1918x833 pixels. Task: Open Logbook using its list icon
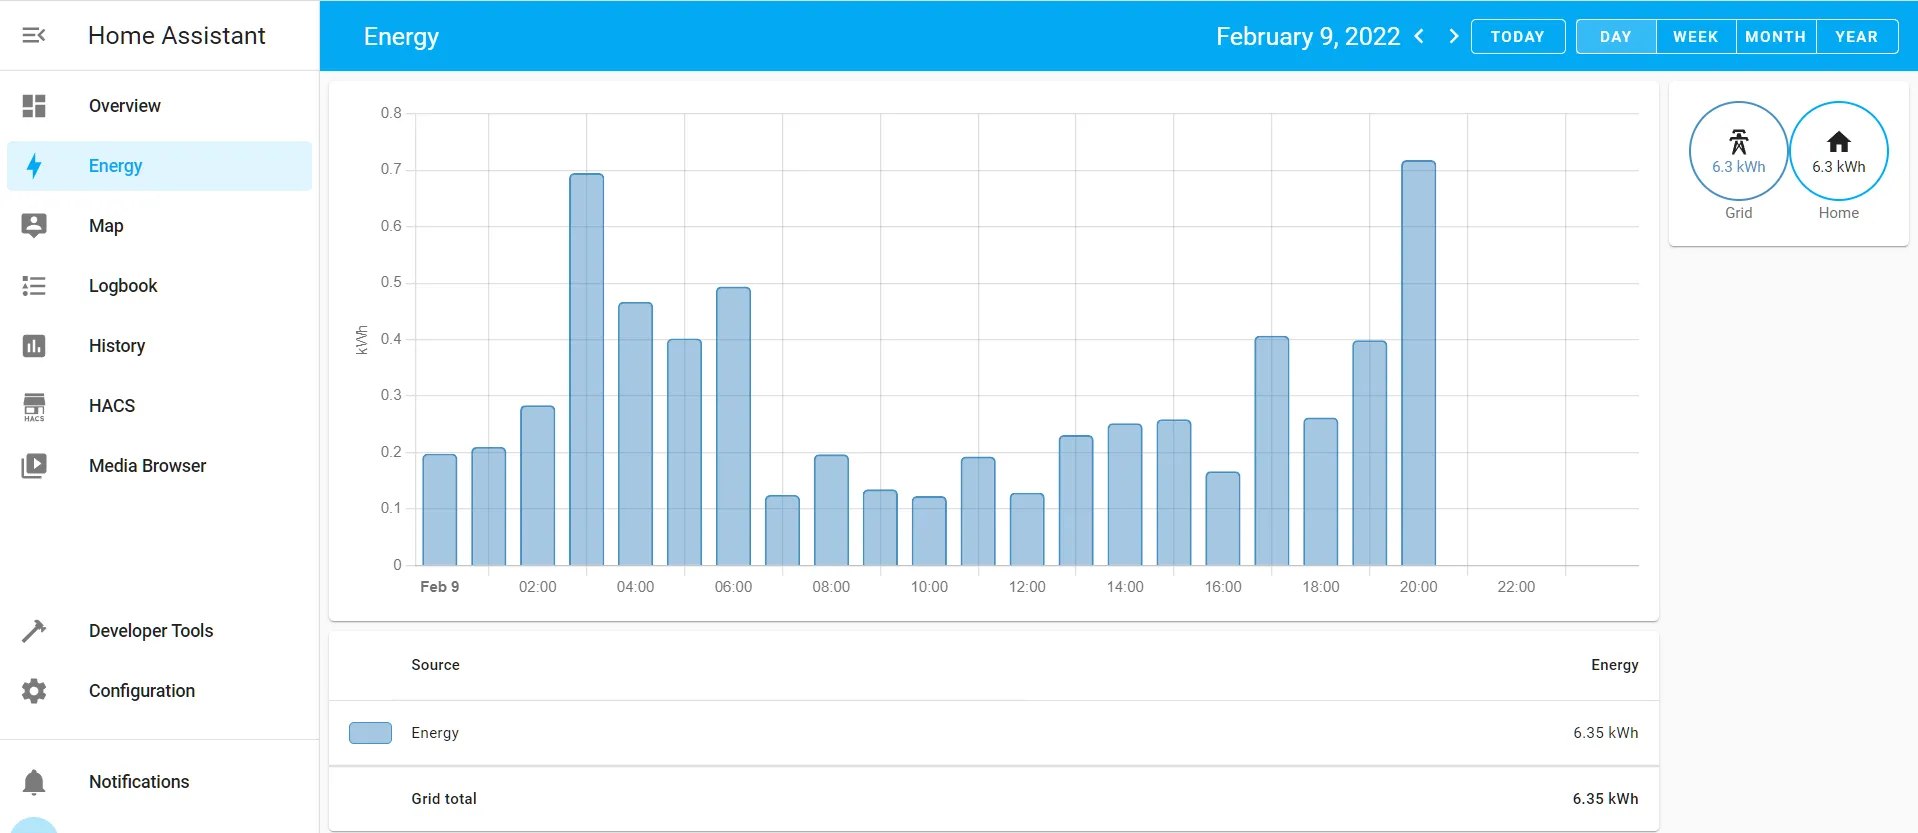click(34, 286)
